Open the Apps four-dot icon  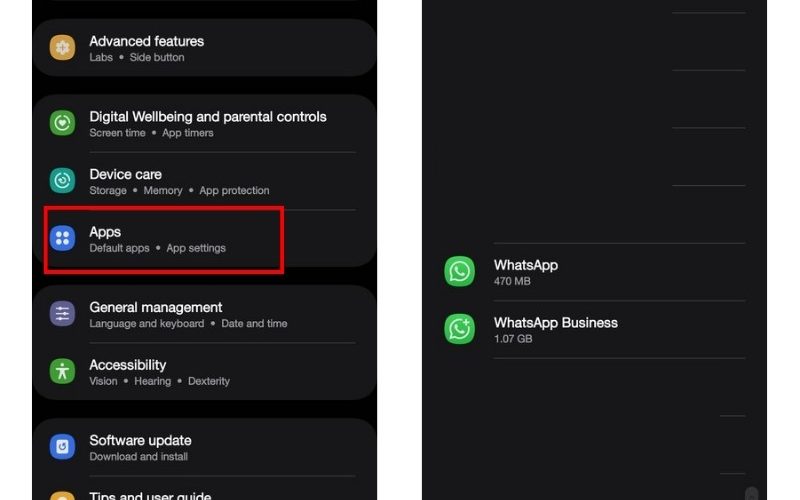click(x=62, y=238)
